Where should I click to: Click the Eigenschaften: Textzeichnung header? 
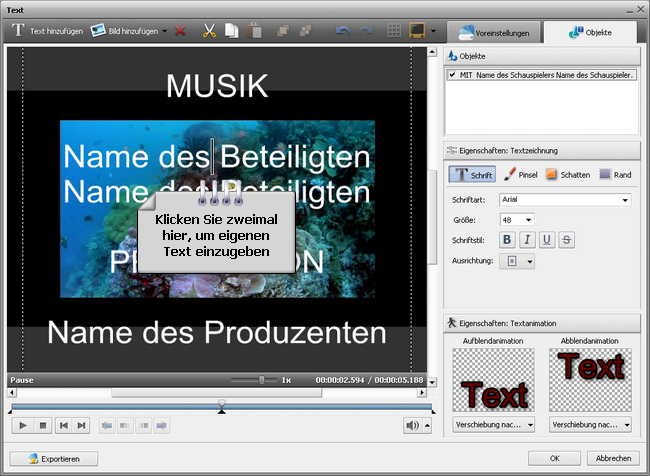[x=542, y=151]
